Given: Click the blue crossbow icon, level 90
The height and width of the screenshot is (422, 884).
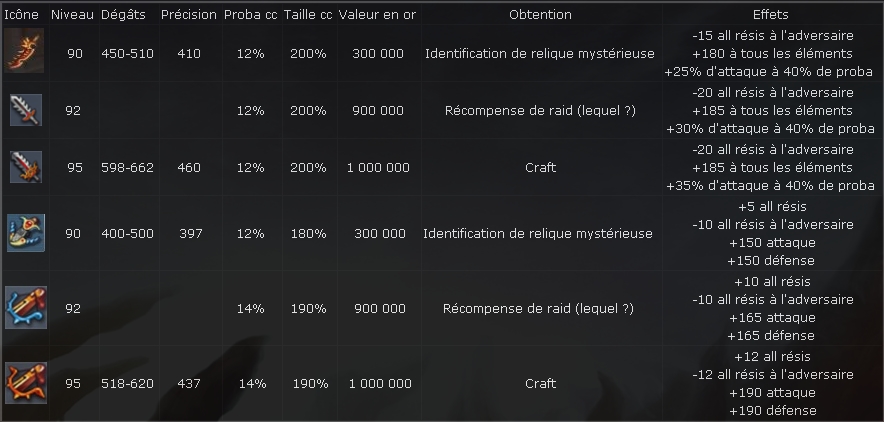Looking at the screenshot, I should click(x=26, y=233).
